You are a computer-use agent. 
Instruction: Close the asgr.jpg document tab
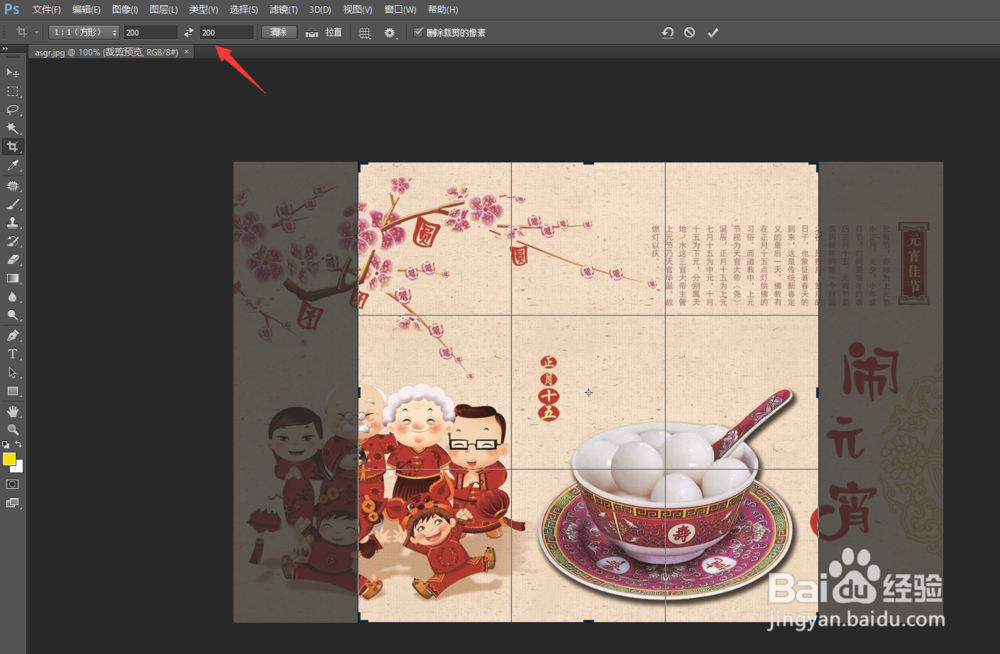(187, 52)
